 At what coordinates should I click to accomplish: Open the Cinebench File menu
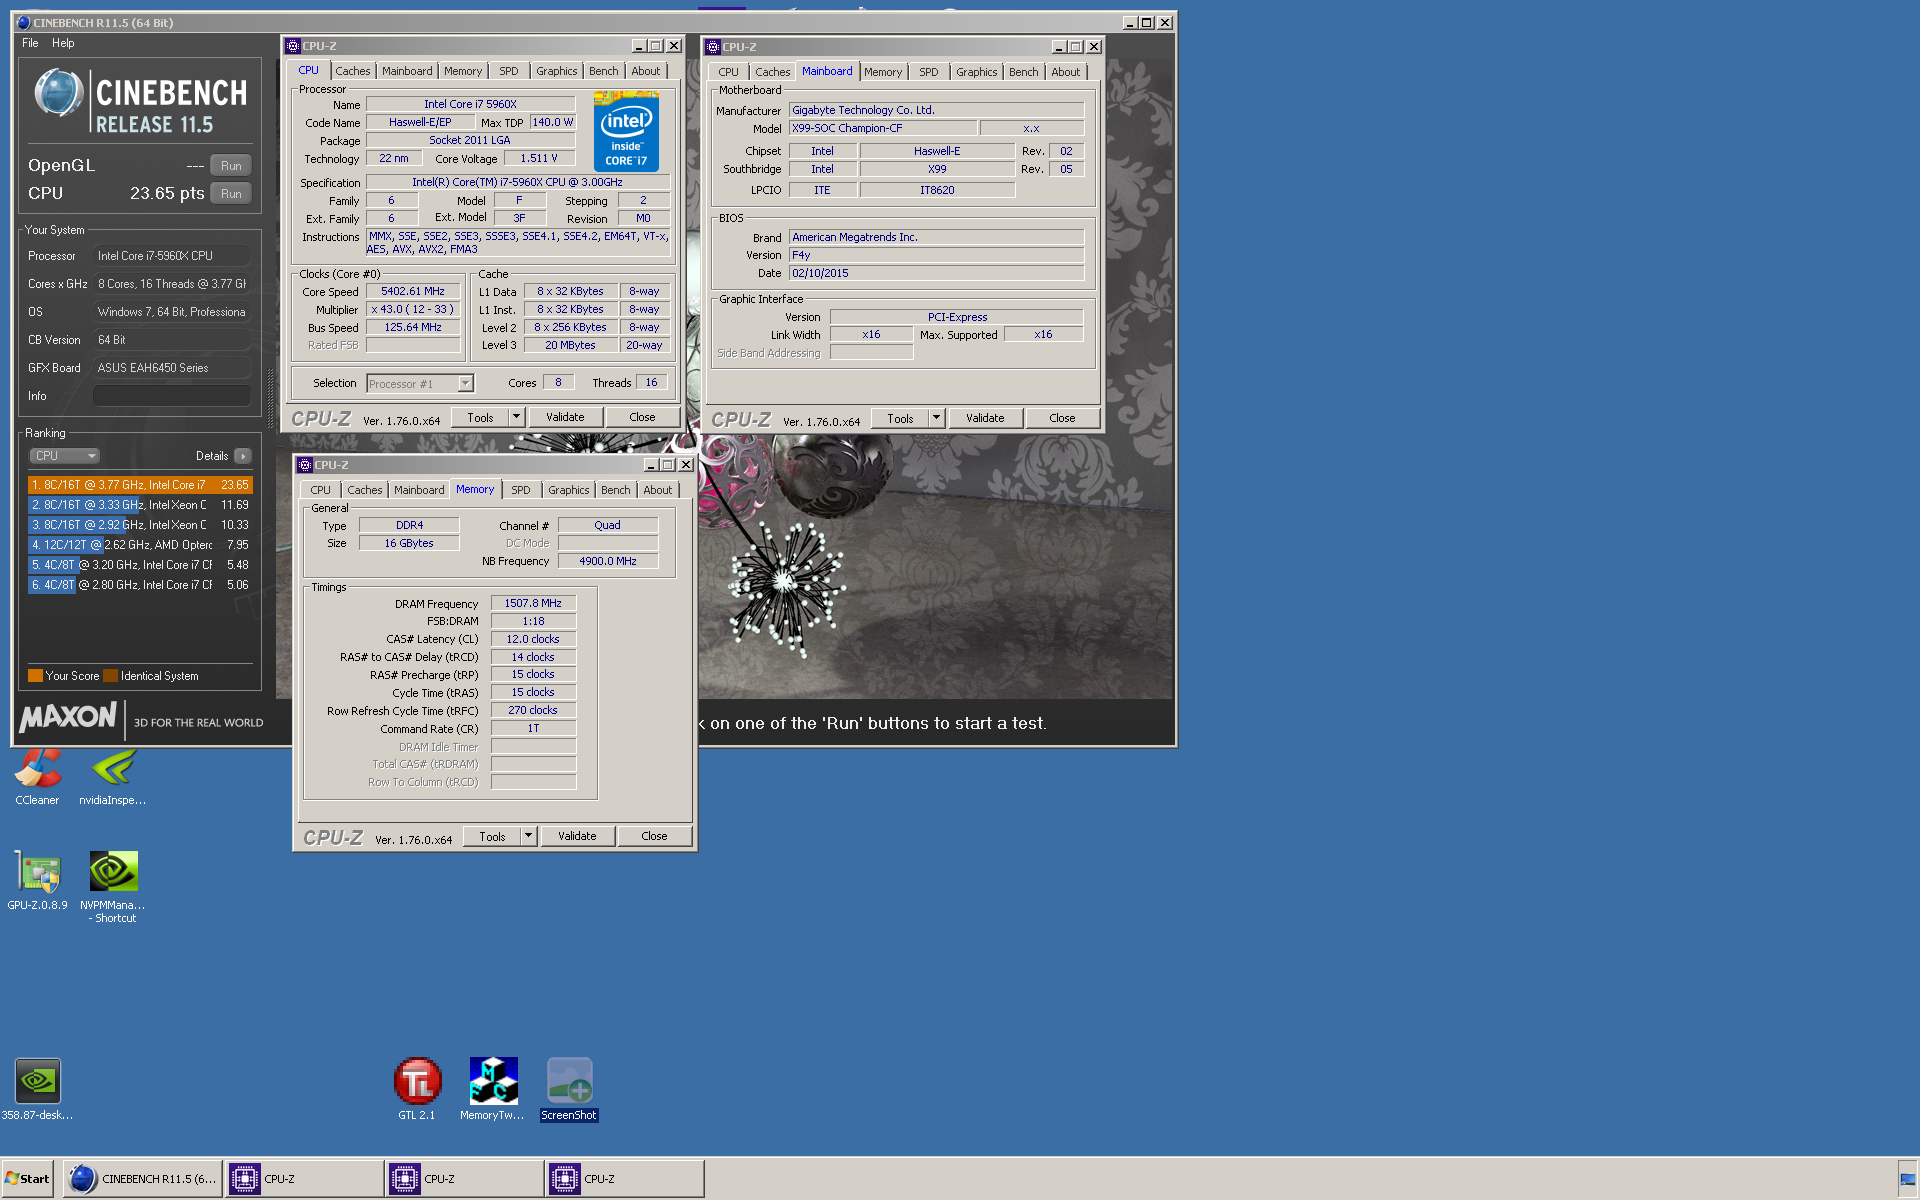click(x=30, y=43)
